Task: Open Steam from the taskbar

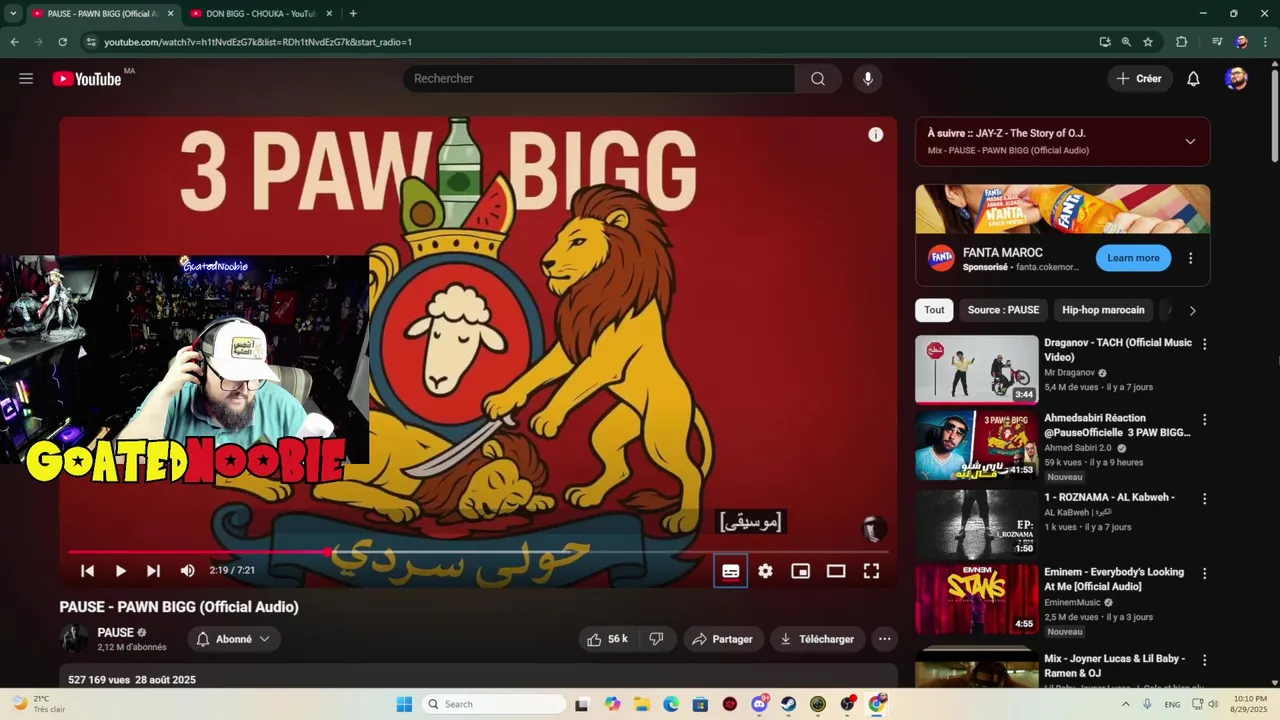Action: pyautogui.click(x=788, y=704)
